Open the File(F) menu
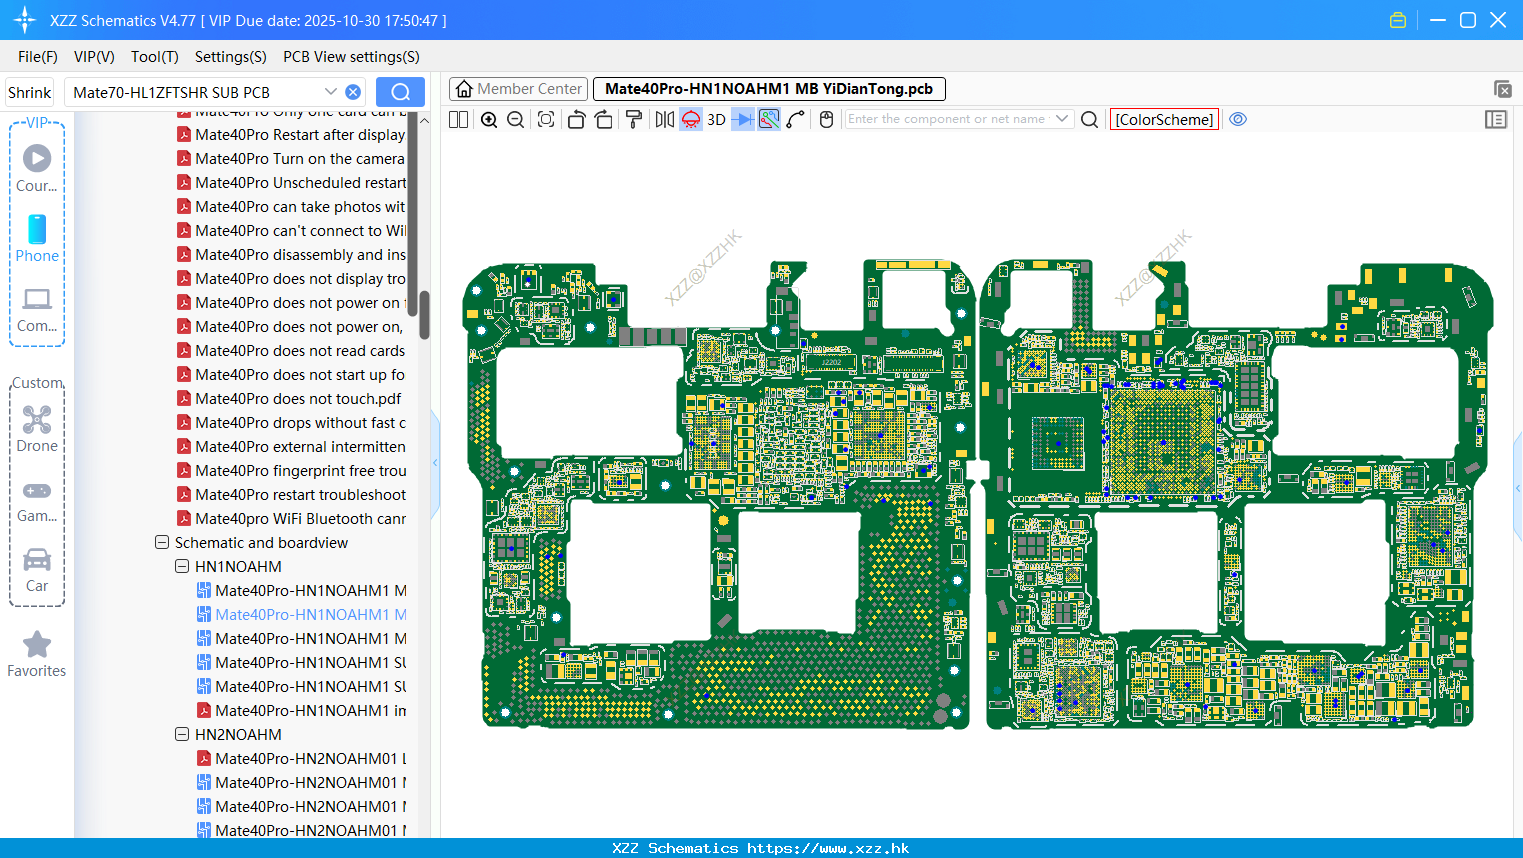This screenshot has width=1523, height=858. coord(38,57)
